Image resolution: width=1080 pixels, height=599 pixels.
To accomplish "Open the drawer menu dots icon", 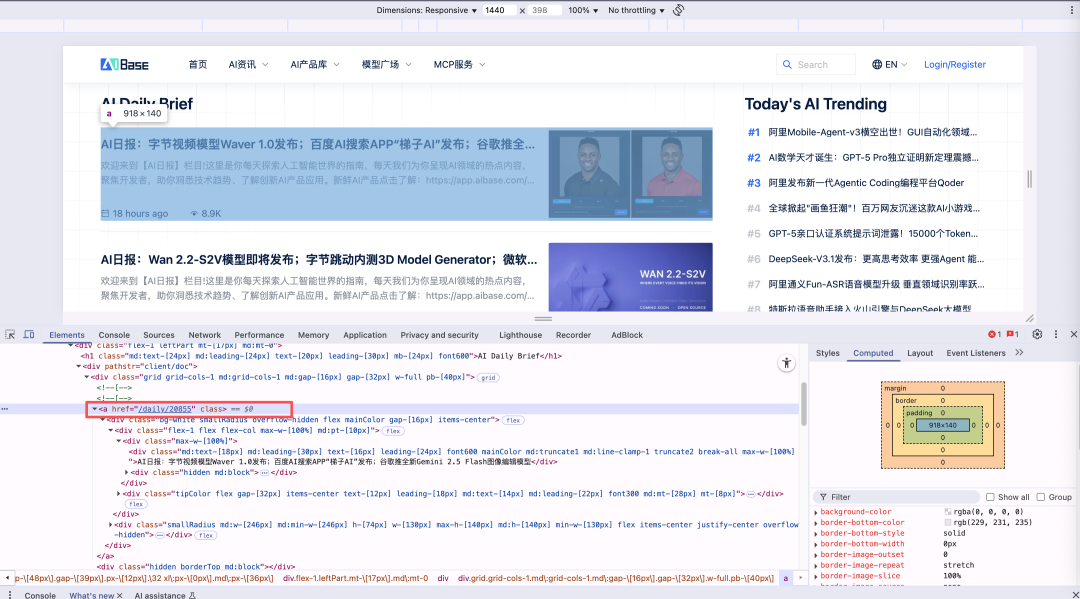I will click(10, 594).
